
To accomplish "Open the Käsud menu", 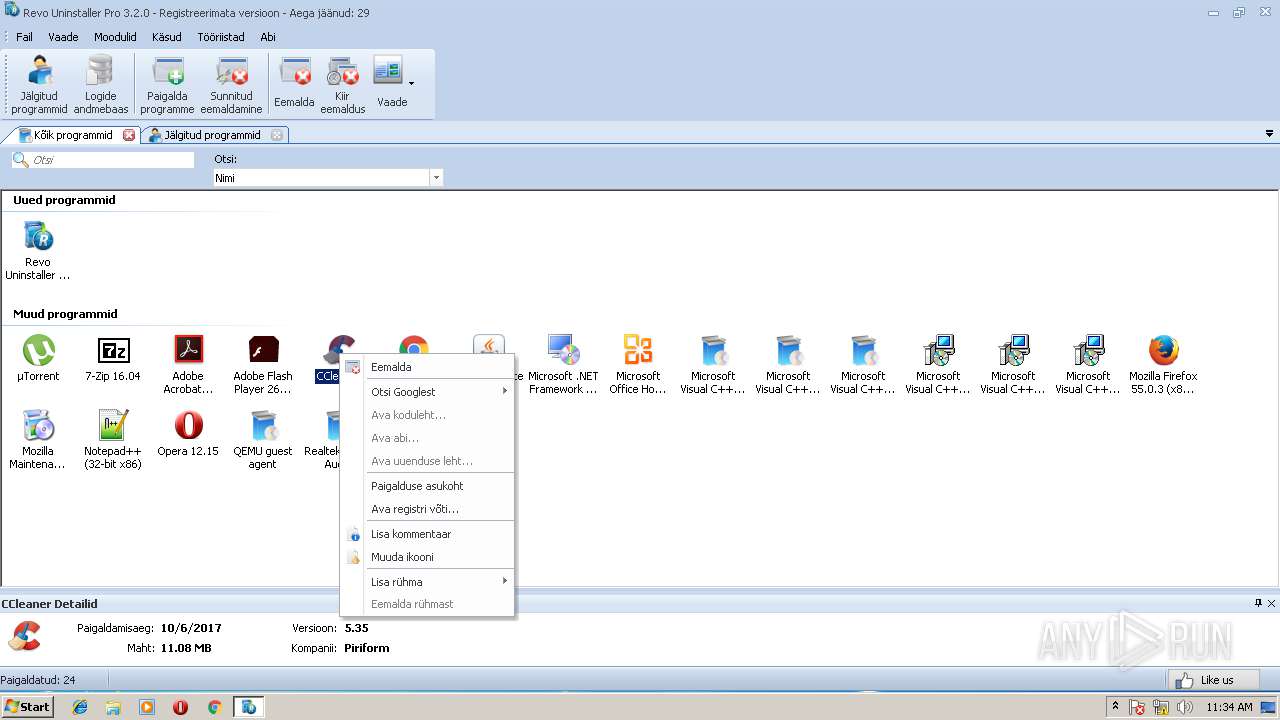I will tap(166, 37).
